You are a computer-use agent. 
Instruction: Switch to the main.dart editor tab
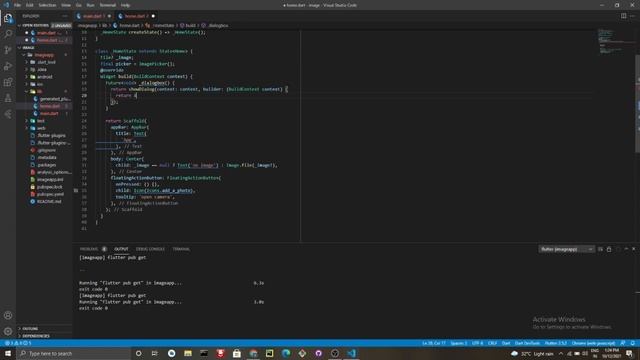tap(93, 16)
